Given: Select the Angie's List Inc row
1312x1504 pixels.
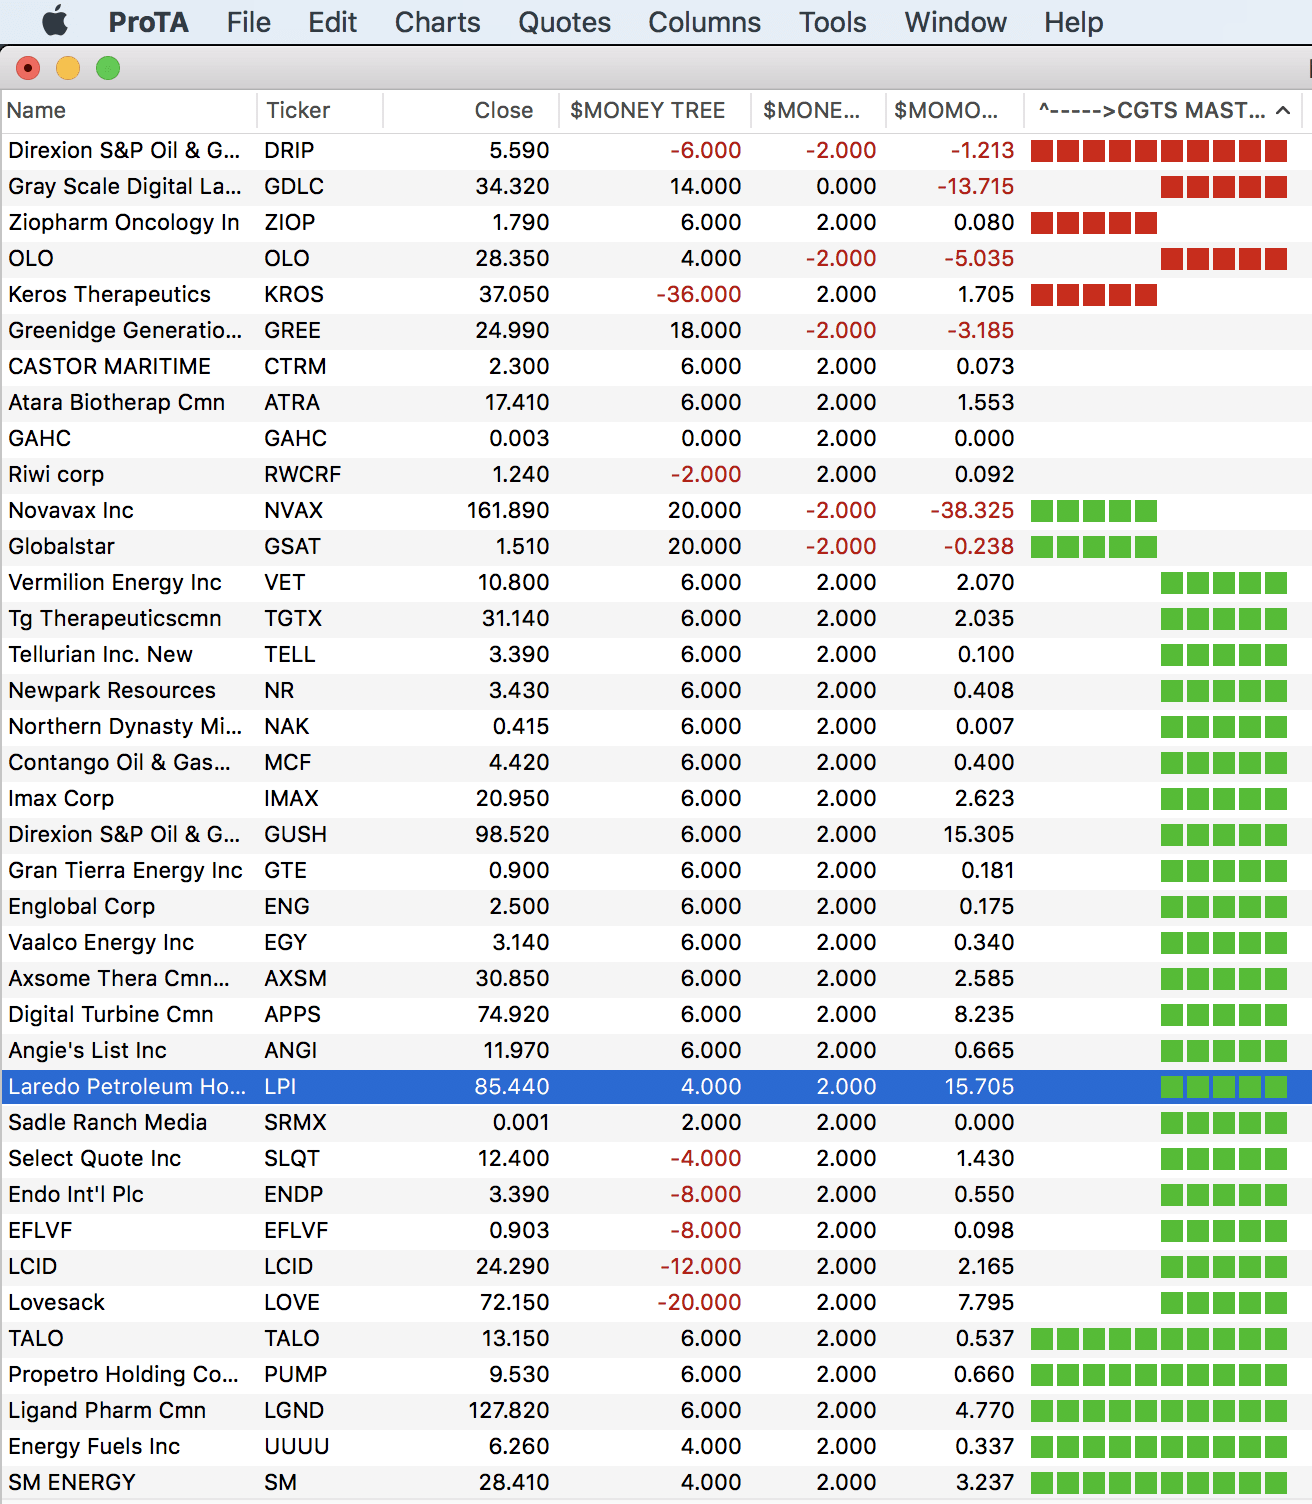Looking at the screenshot, I should (x=656, y=1051).
